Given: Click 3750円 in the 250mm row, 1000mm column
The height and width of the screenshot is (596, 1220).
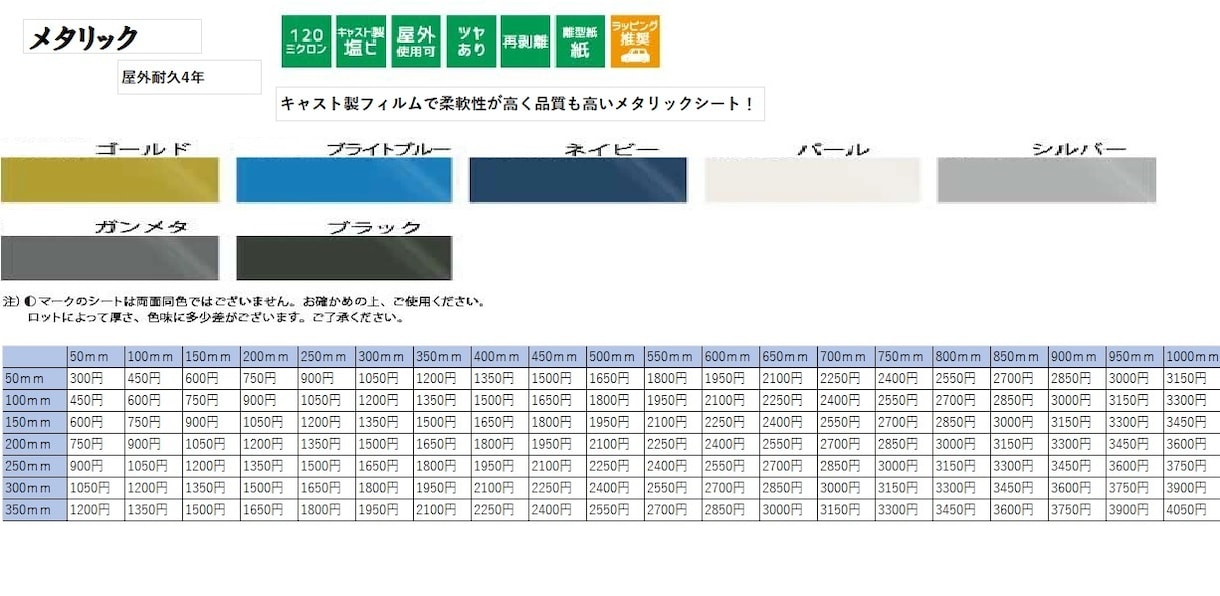Looking at the screenshot, I should click(x=1192, y=466).
